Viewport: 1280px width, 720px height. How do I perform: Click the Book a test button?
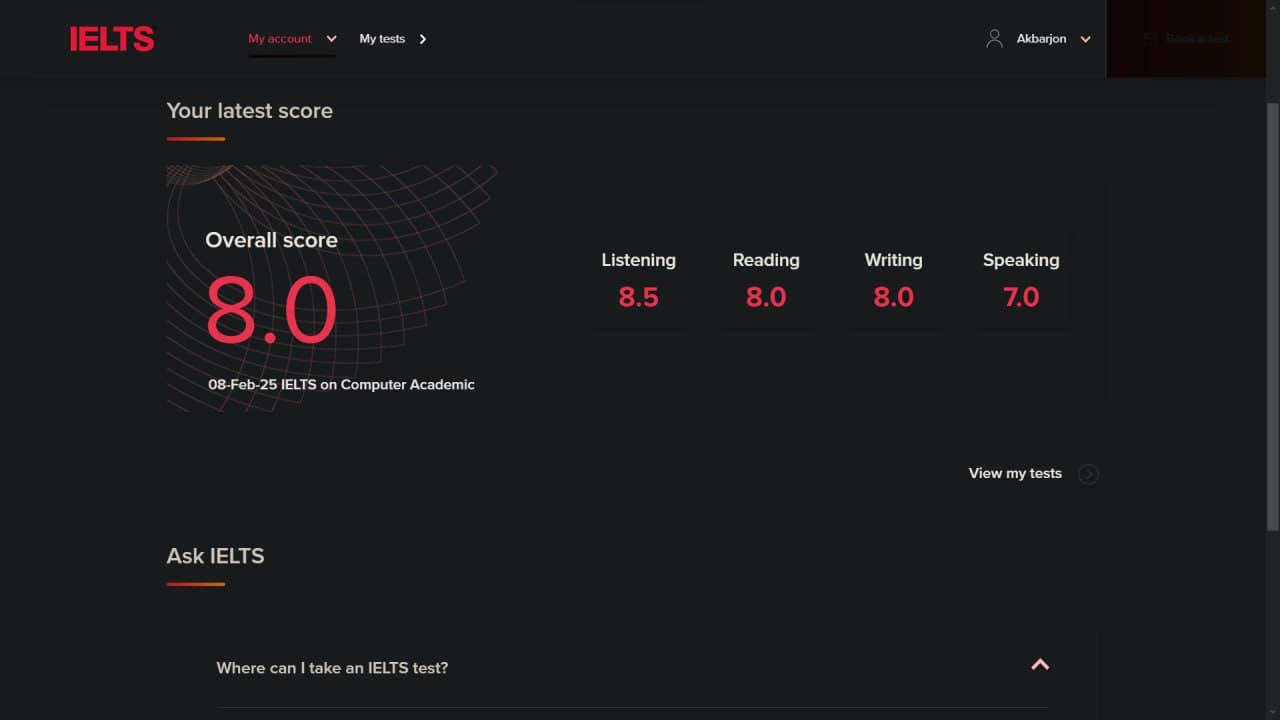[1186, 39]
